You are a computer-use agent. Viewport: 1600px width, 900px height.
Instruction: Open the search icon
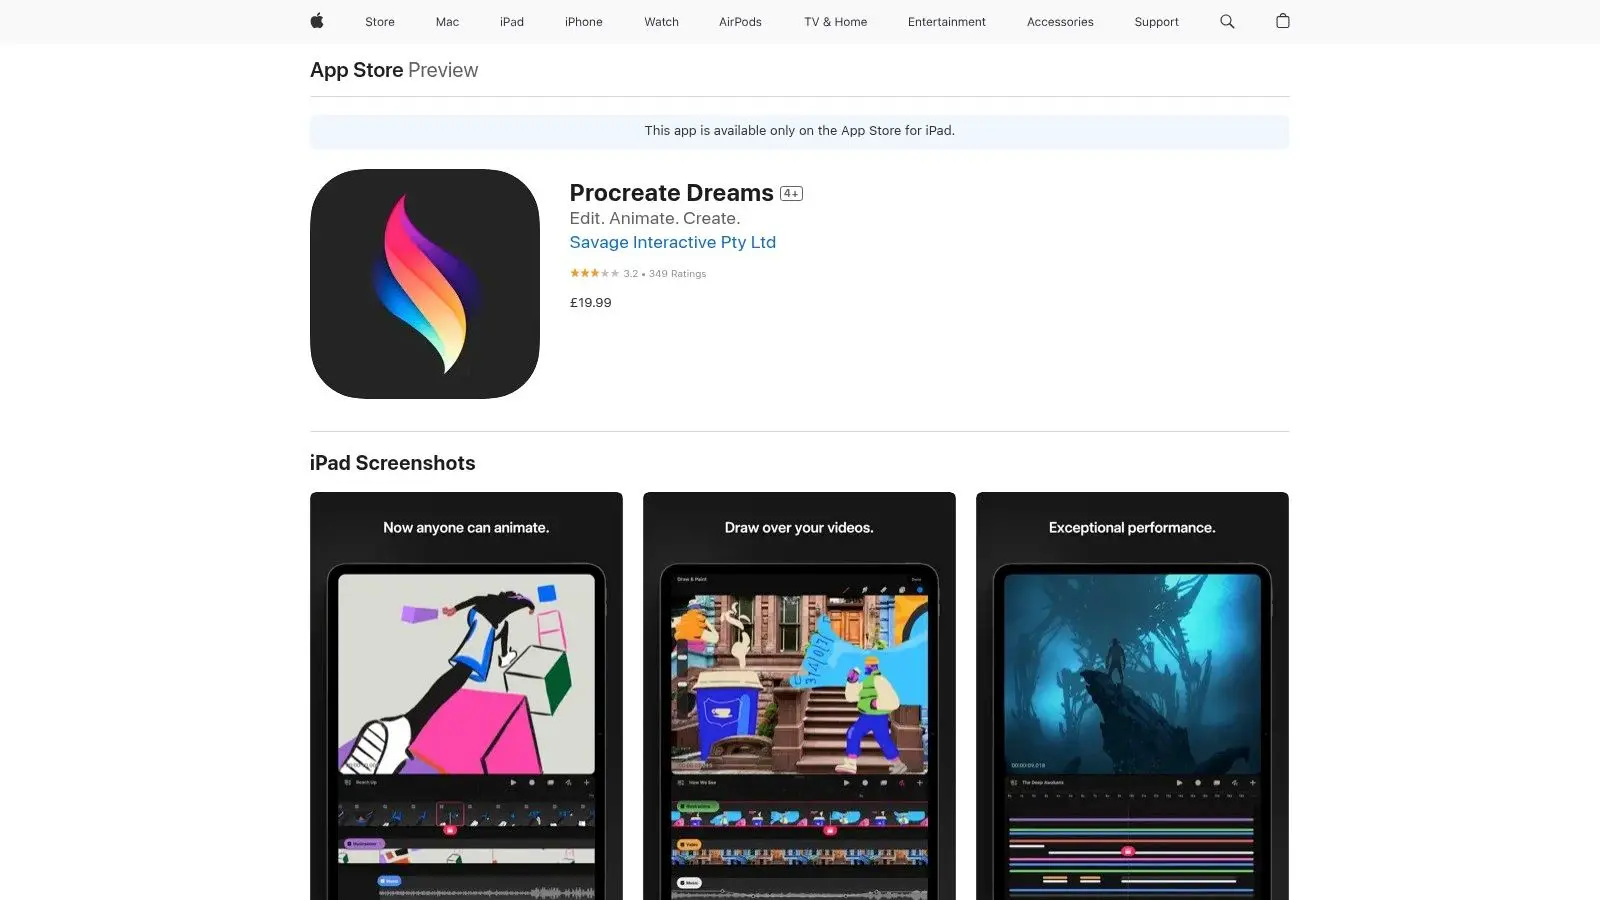click(1227, 21)
